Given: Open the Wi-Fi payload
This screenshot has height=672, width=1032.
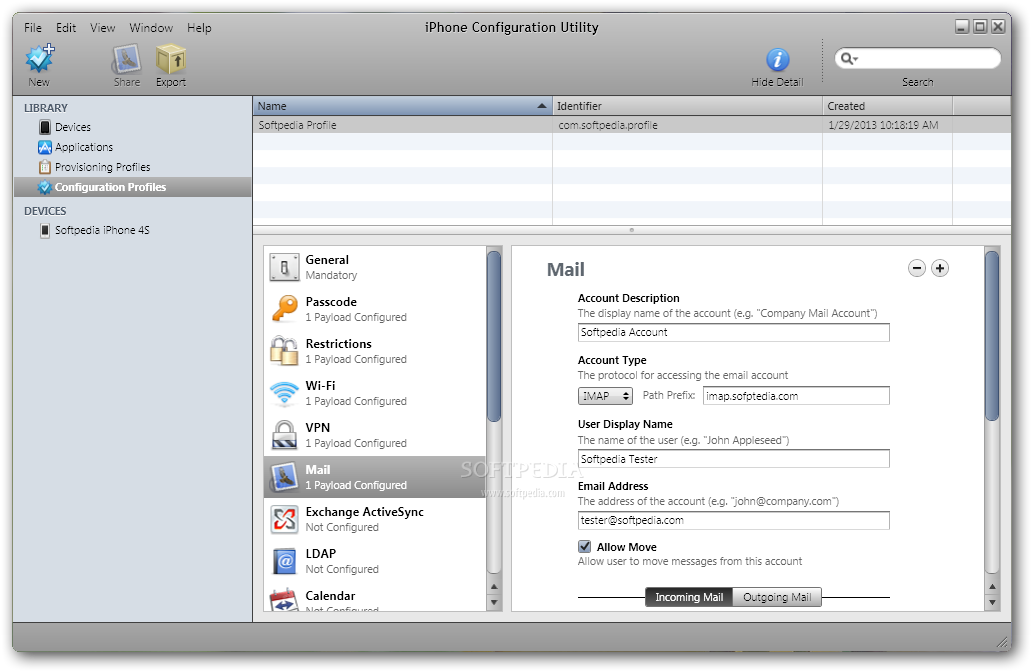Looking at the screenshot, I should [x=375, y=393].
